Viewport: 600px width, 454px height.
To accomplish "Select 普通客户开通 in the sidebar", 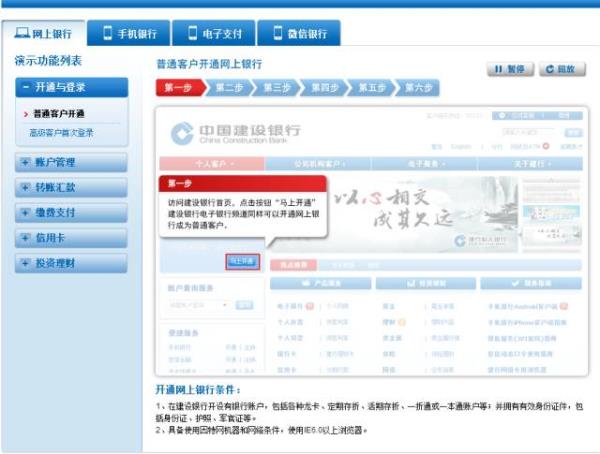I will pos(58,114).
